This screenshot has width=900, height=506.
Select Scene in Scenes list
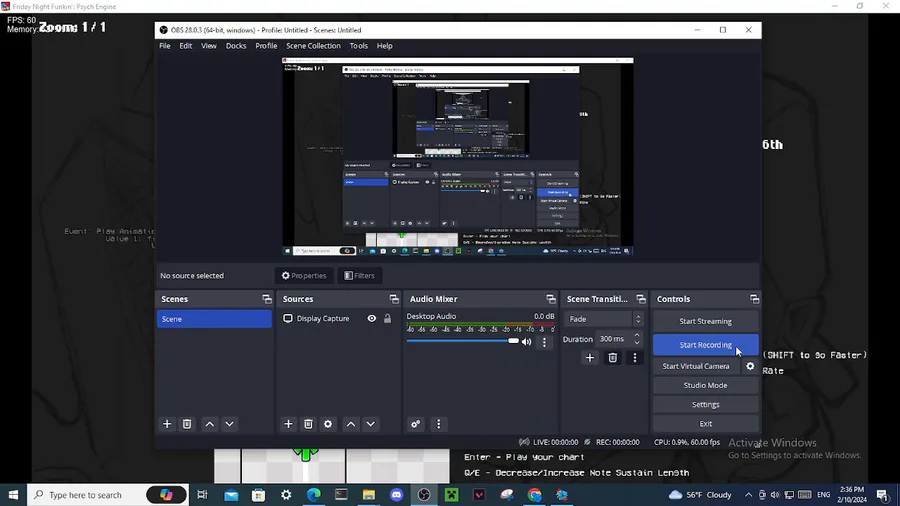(x=214, y=319)
